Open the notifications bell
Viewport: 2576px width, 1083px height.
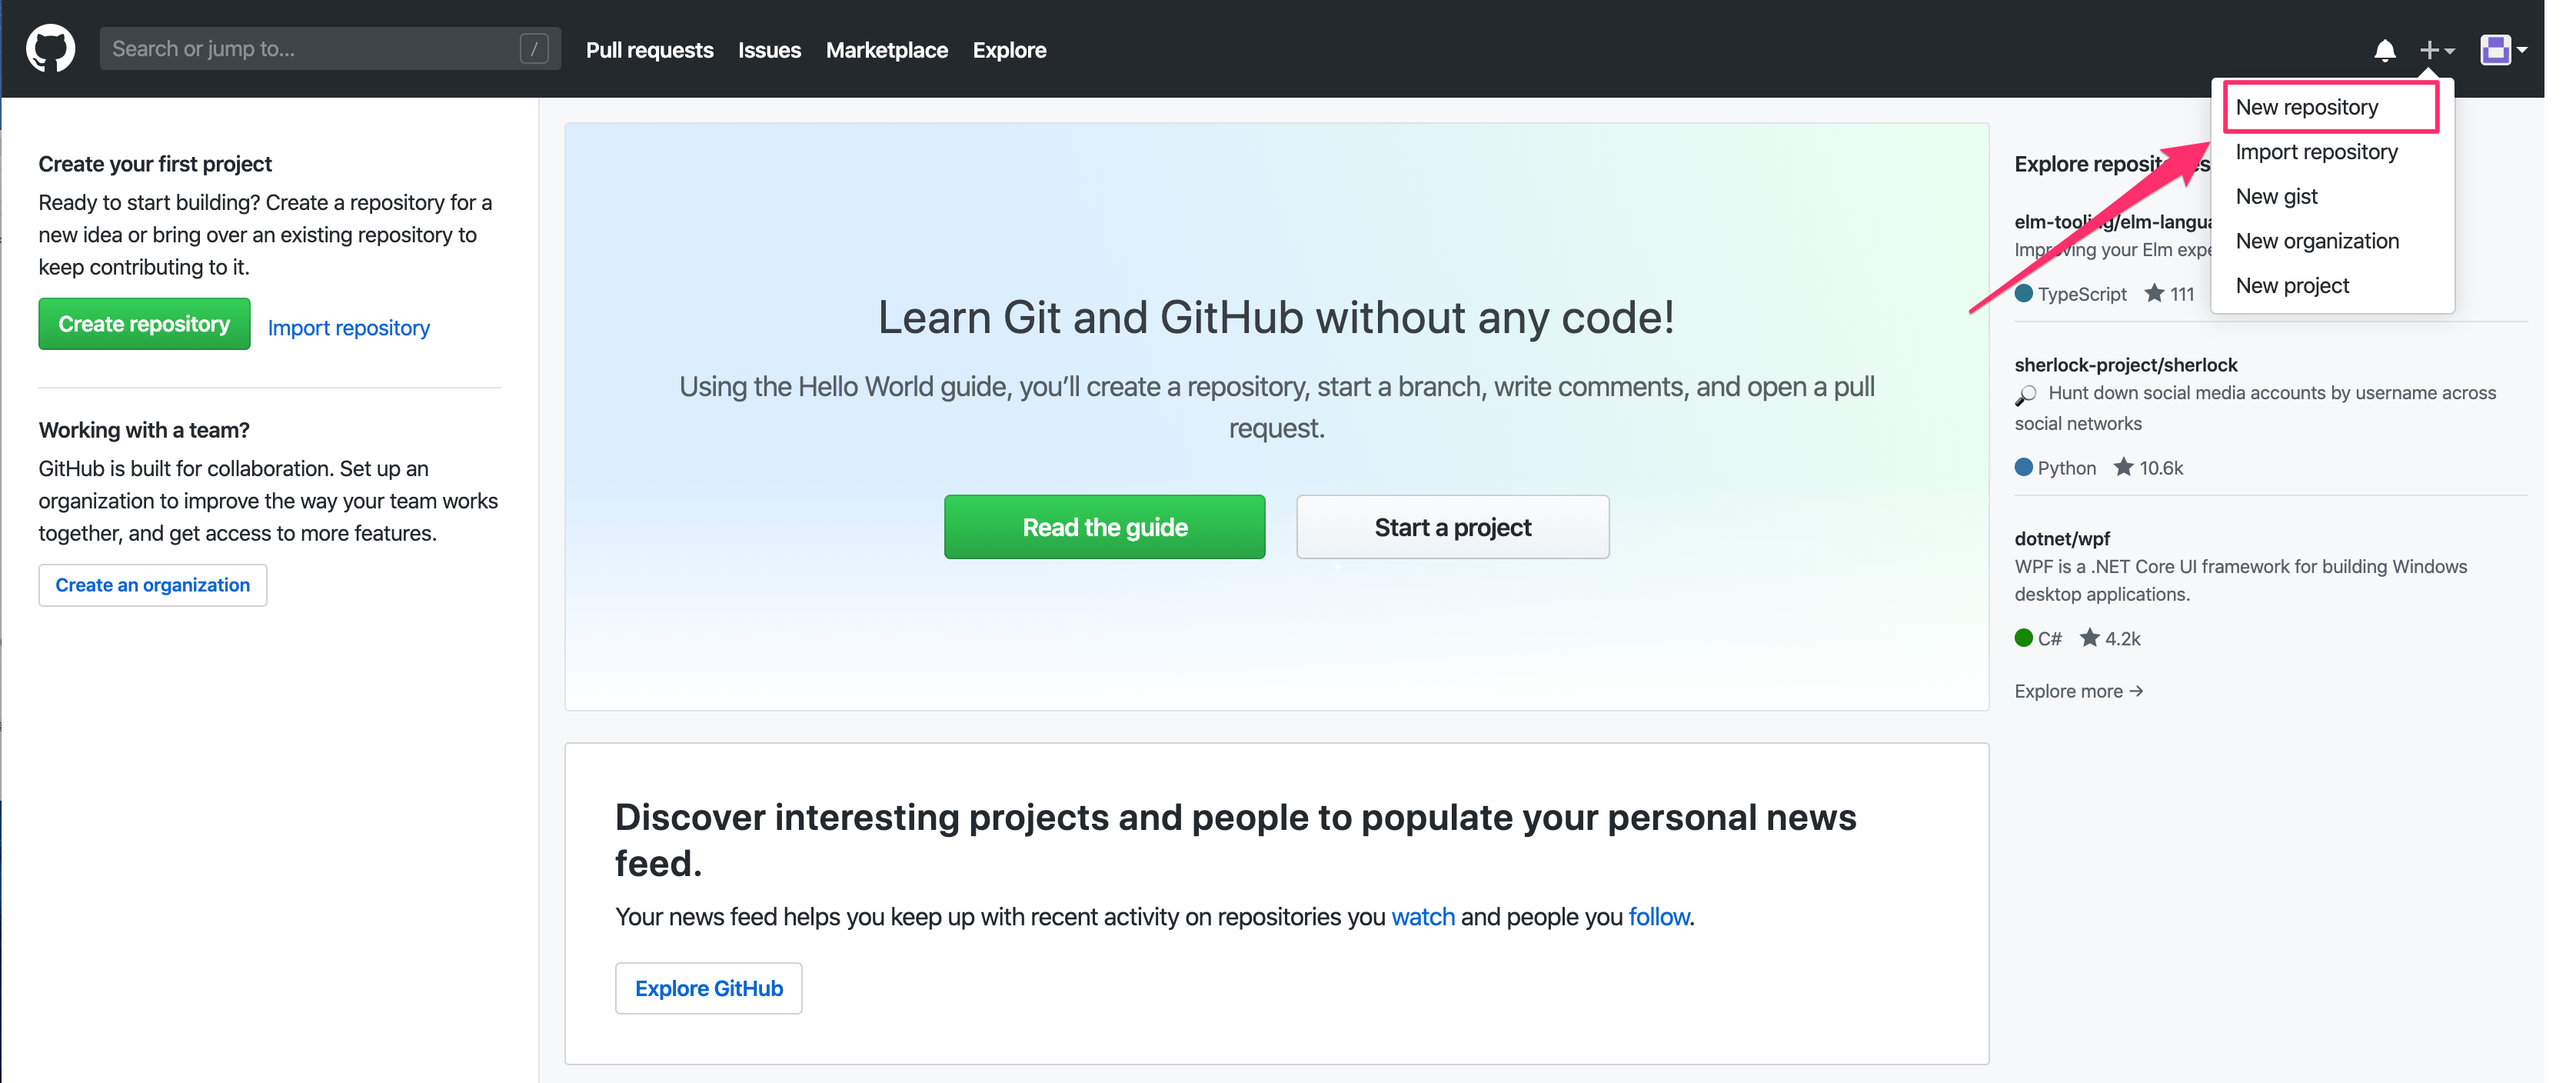click(2385, 50)
